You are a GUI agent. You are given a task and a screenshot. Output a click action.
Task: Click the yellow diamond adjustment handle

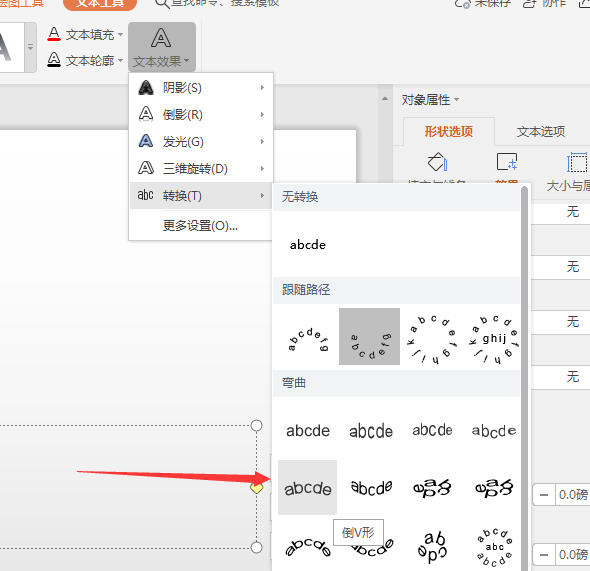[x=257, y=488]
